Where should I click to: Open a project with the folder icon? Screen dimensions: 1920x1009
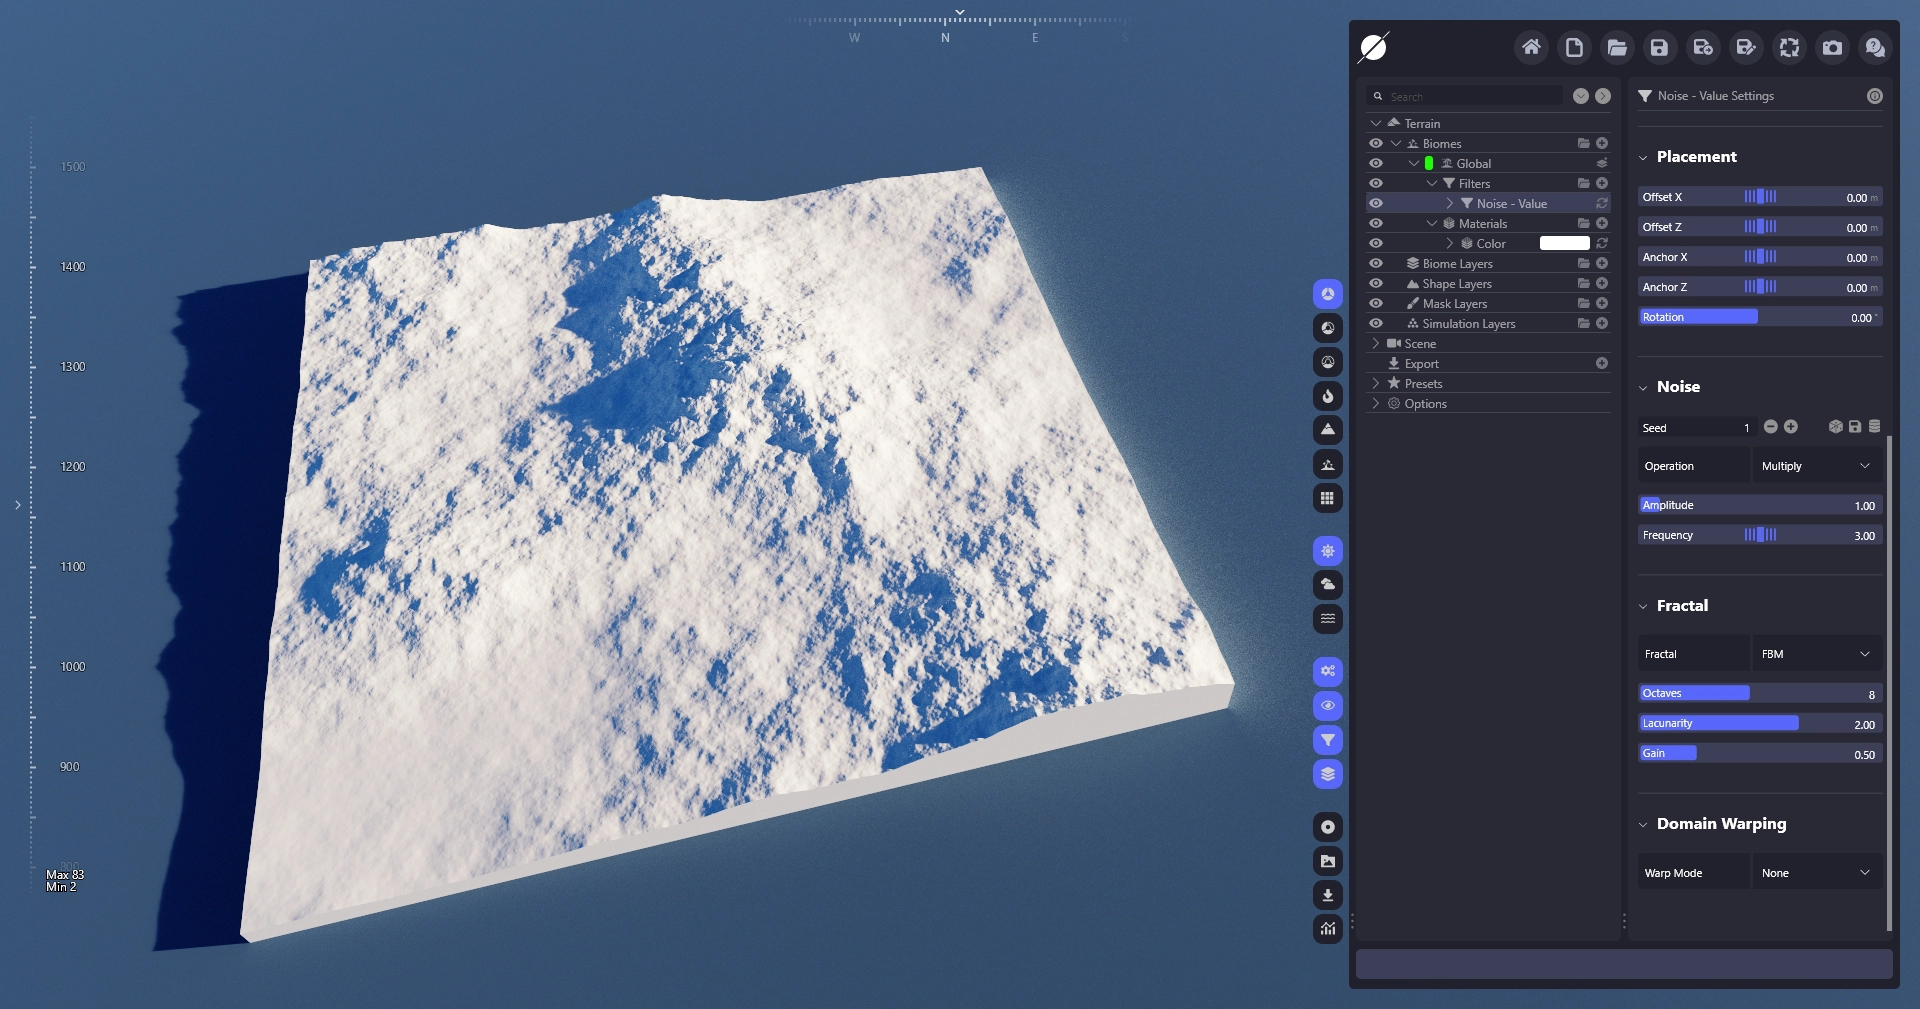[1617, 47]
